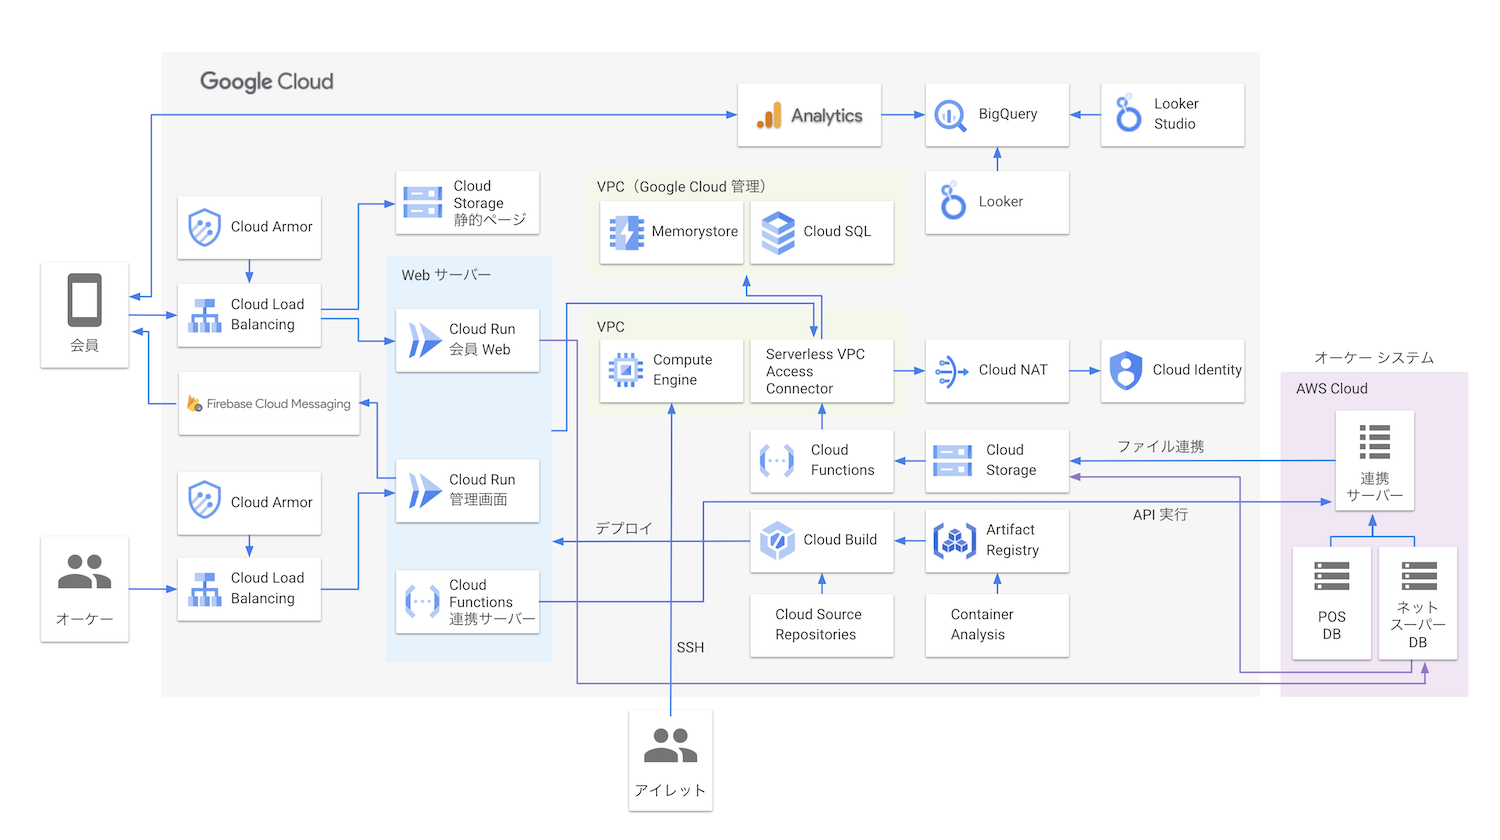Click the POS DB server icon
This screenshot has width=1500, height=840.
(x=1332, y=576)
